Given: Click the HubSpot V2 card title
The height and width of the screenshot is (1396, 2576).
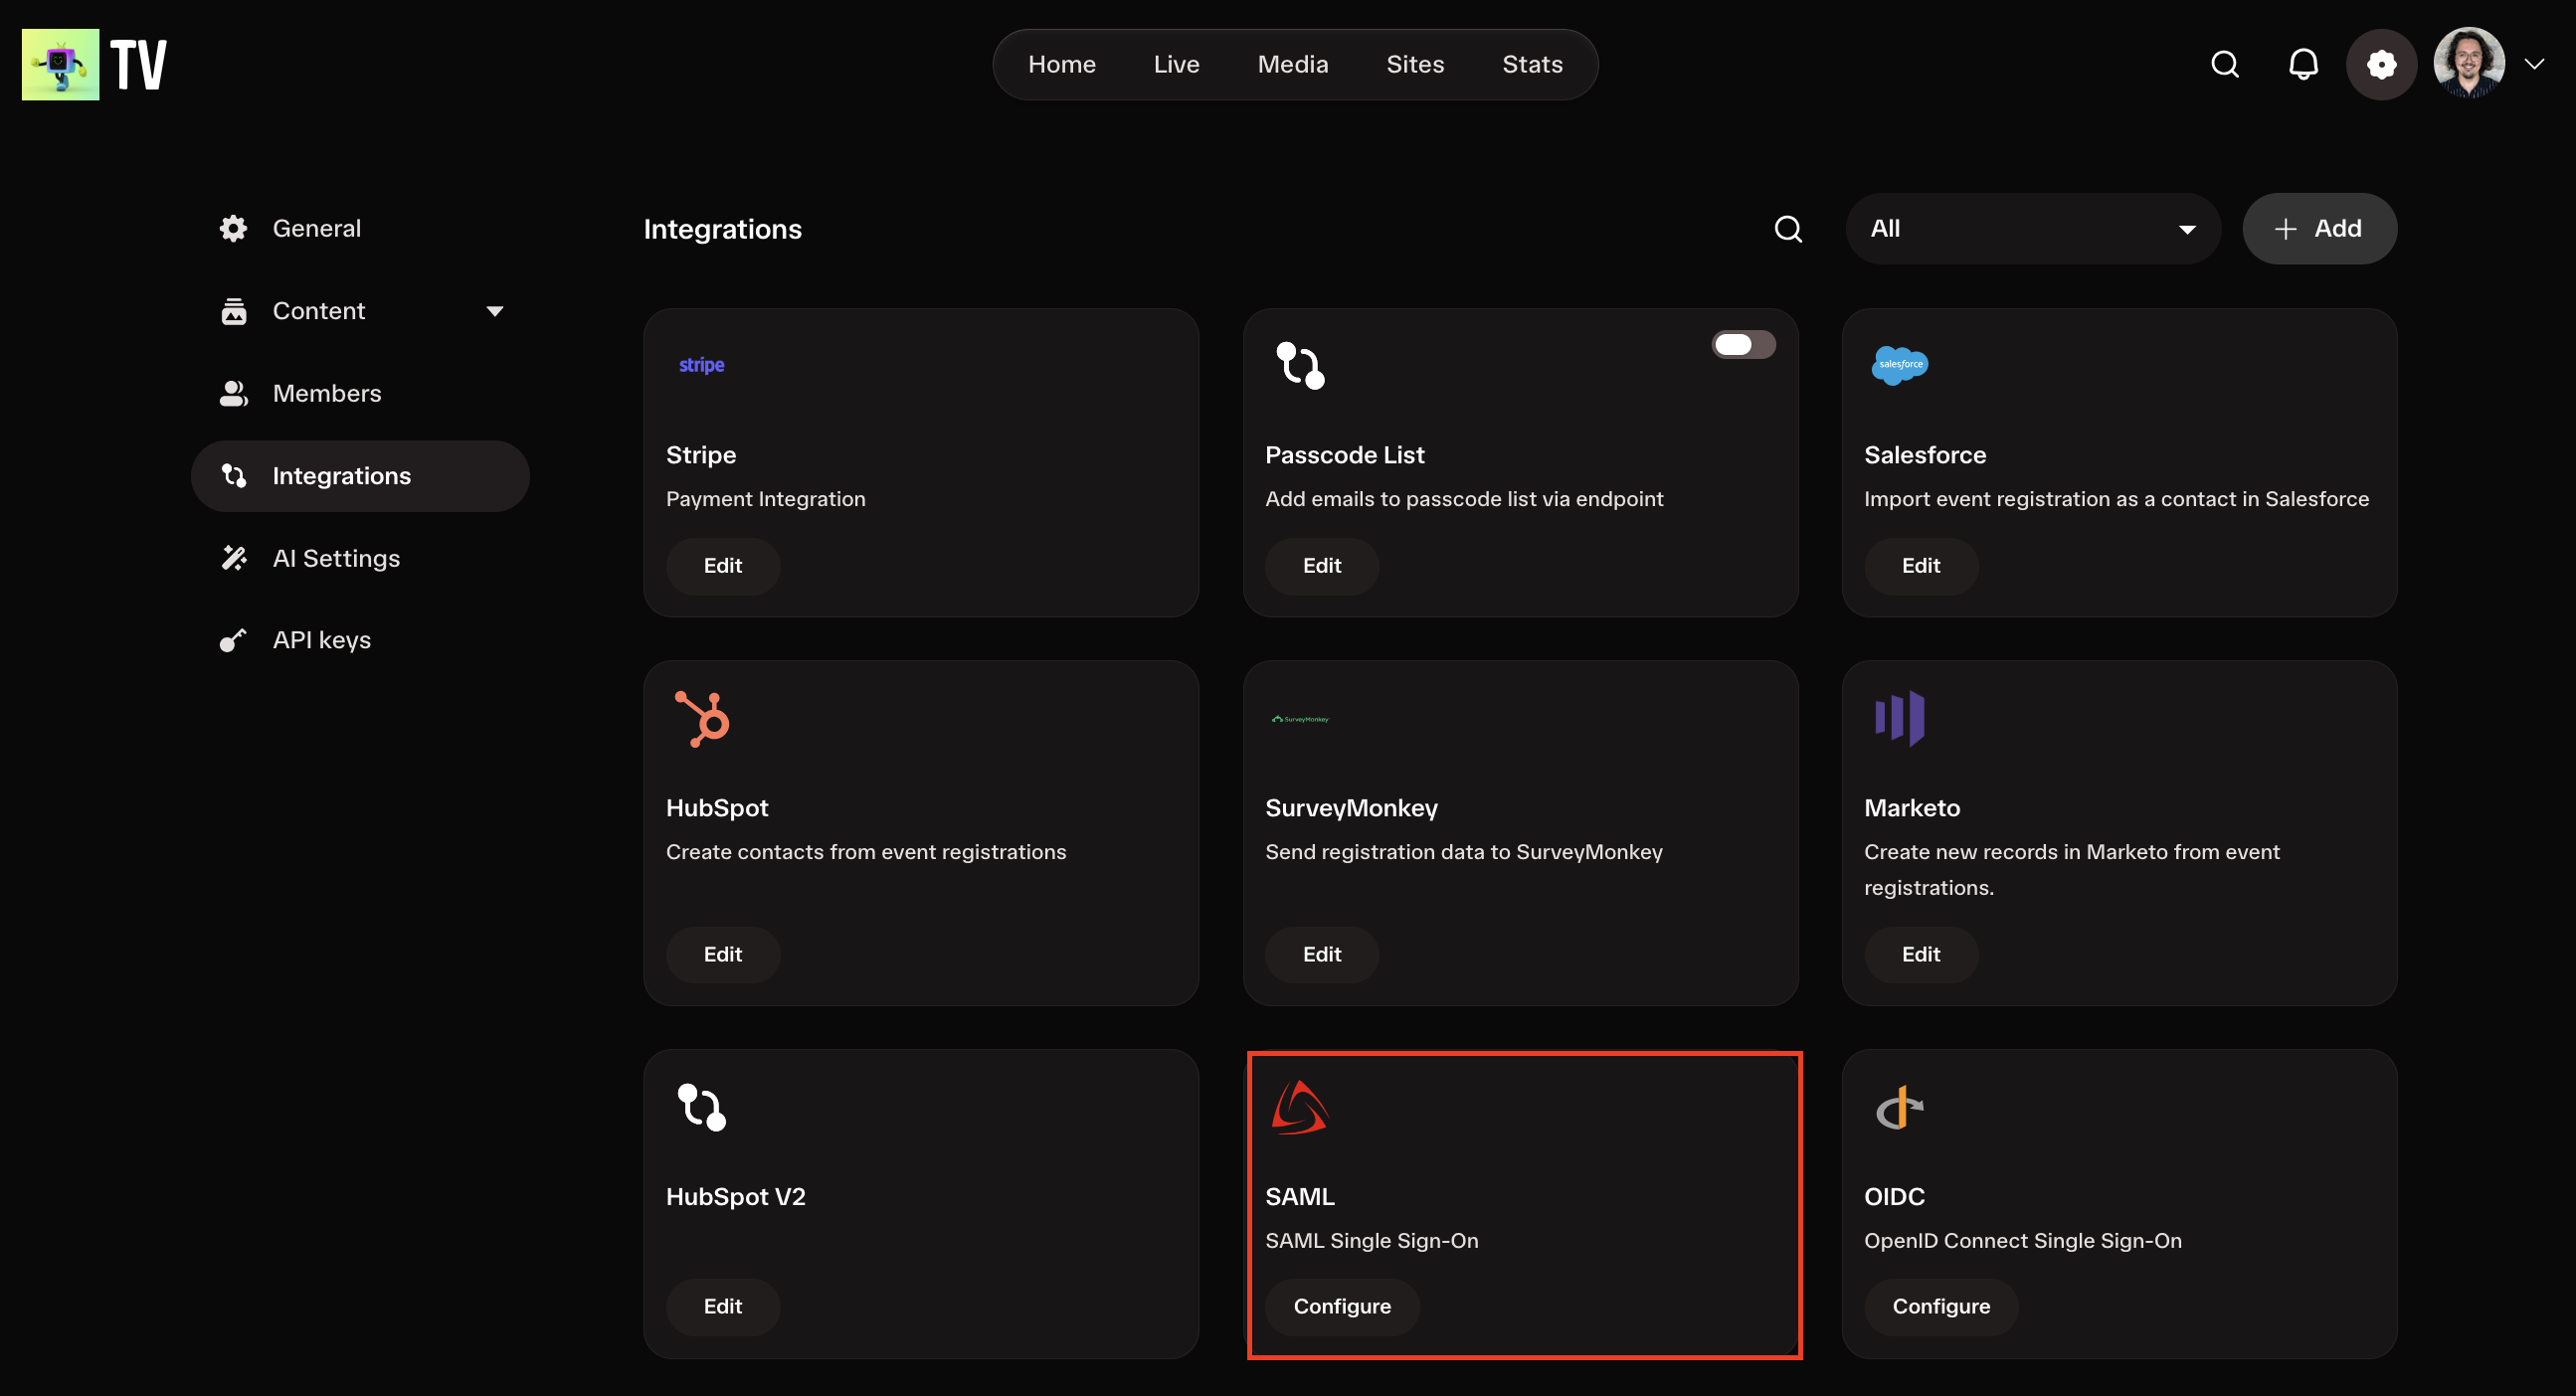Looking at the screenshot, I should point(736,1197).
